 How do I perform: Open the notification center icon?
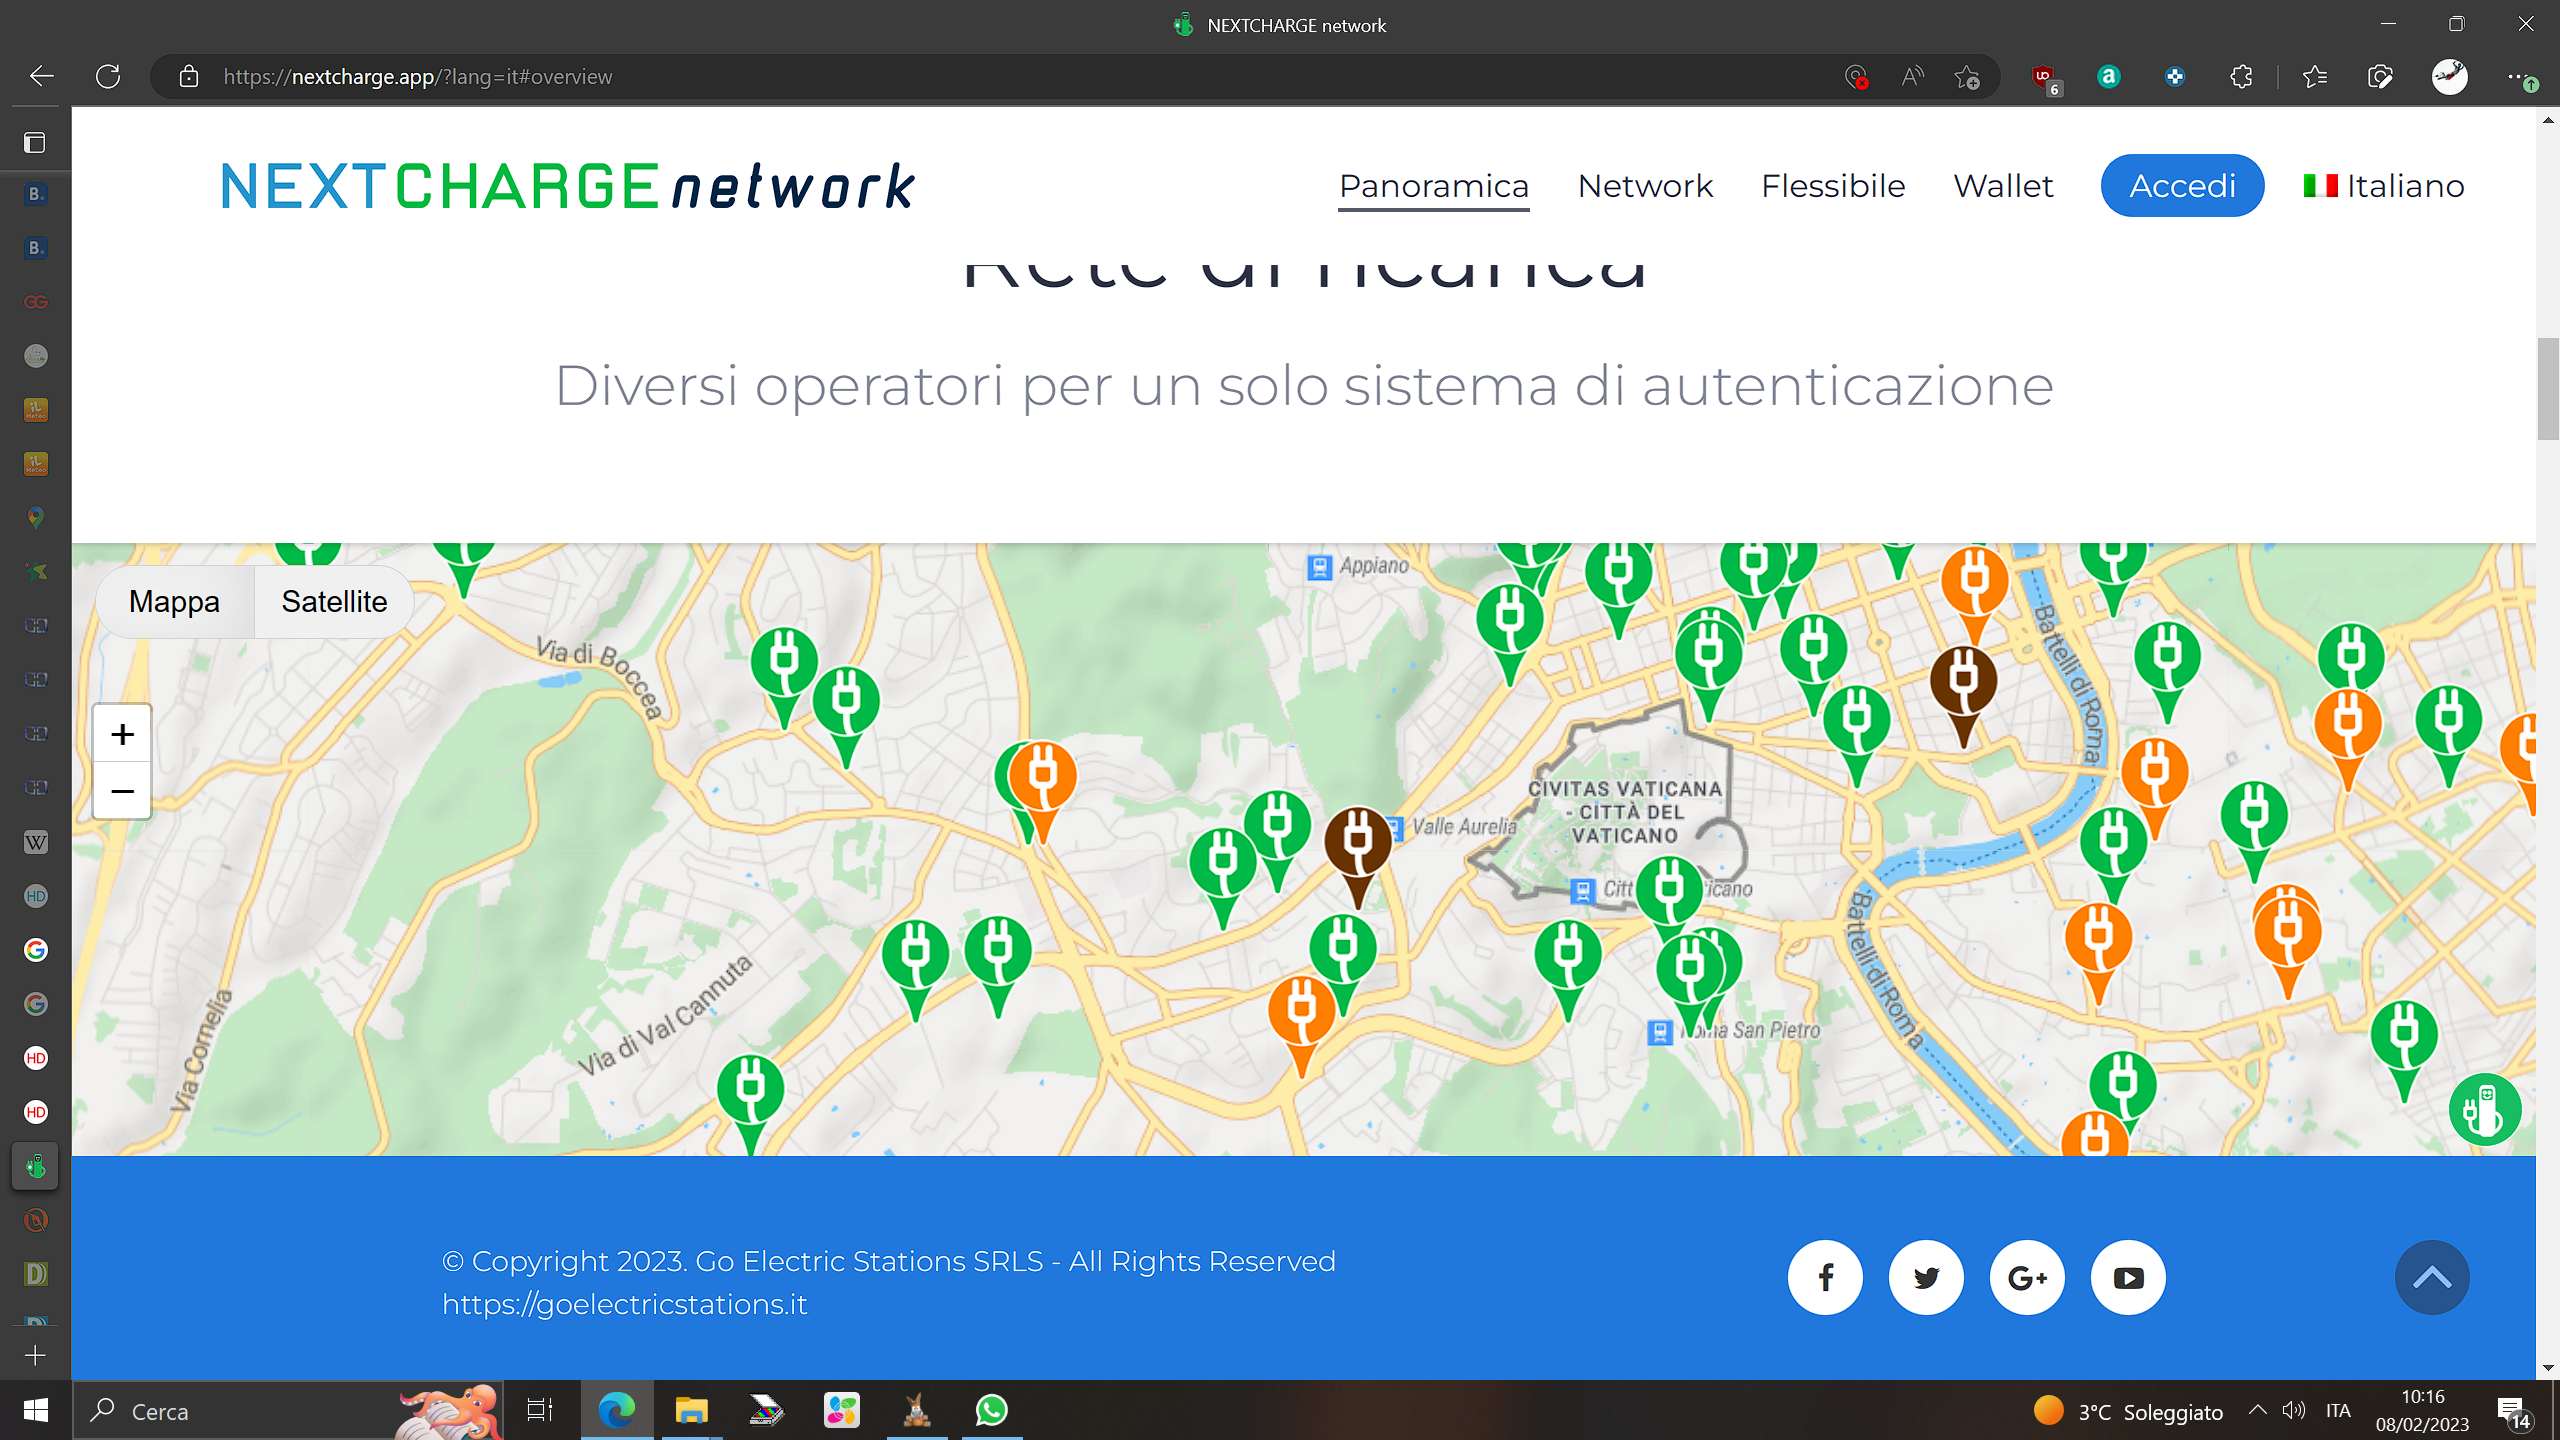[2514, 1412]
